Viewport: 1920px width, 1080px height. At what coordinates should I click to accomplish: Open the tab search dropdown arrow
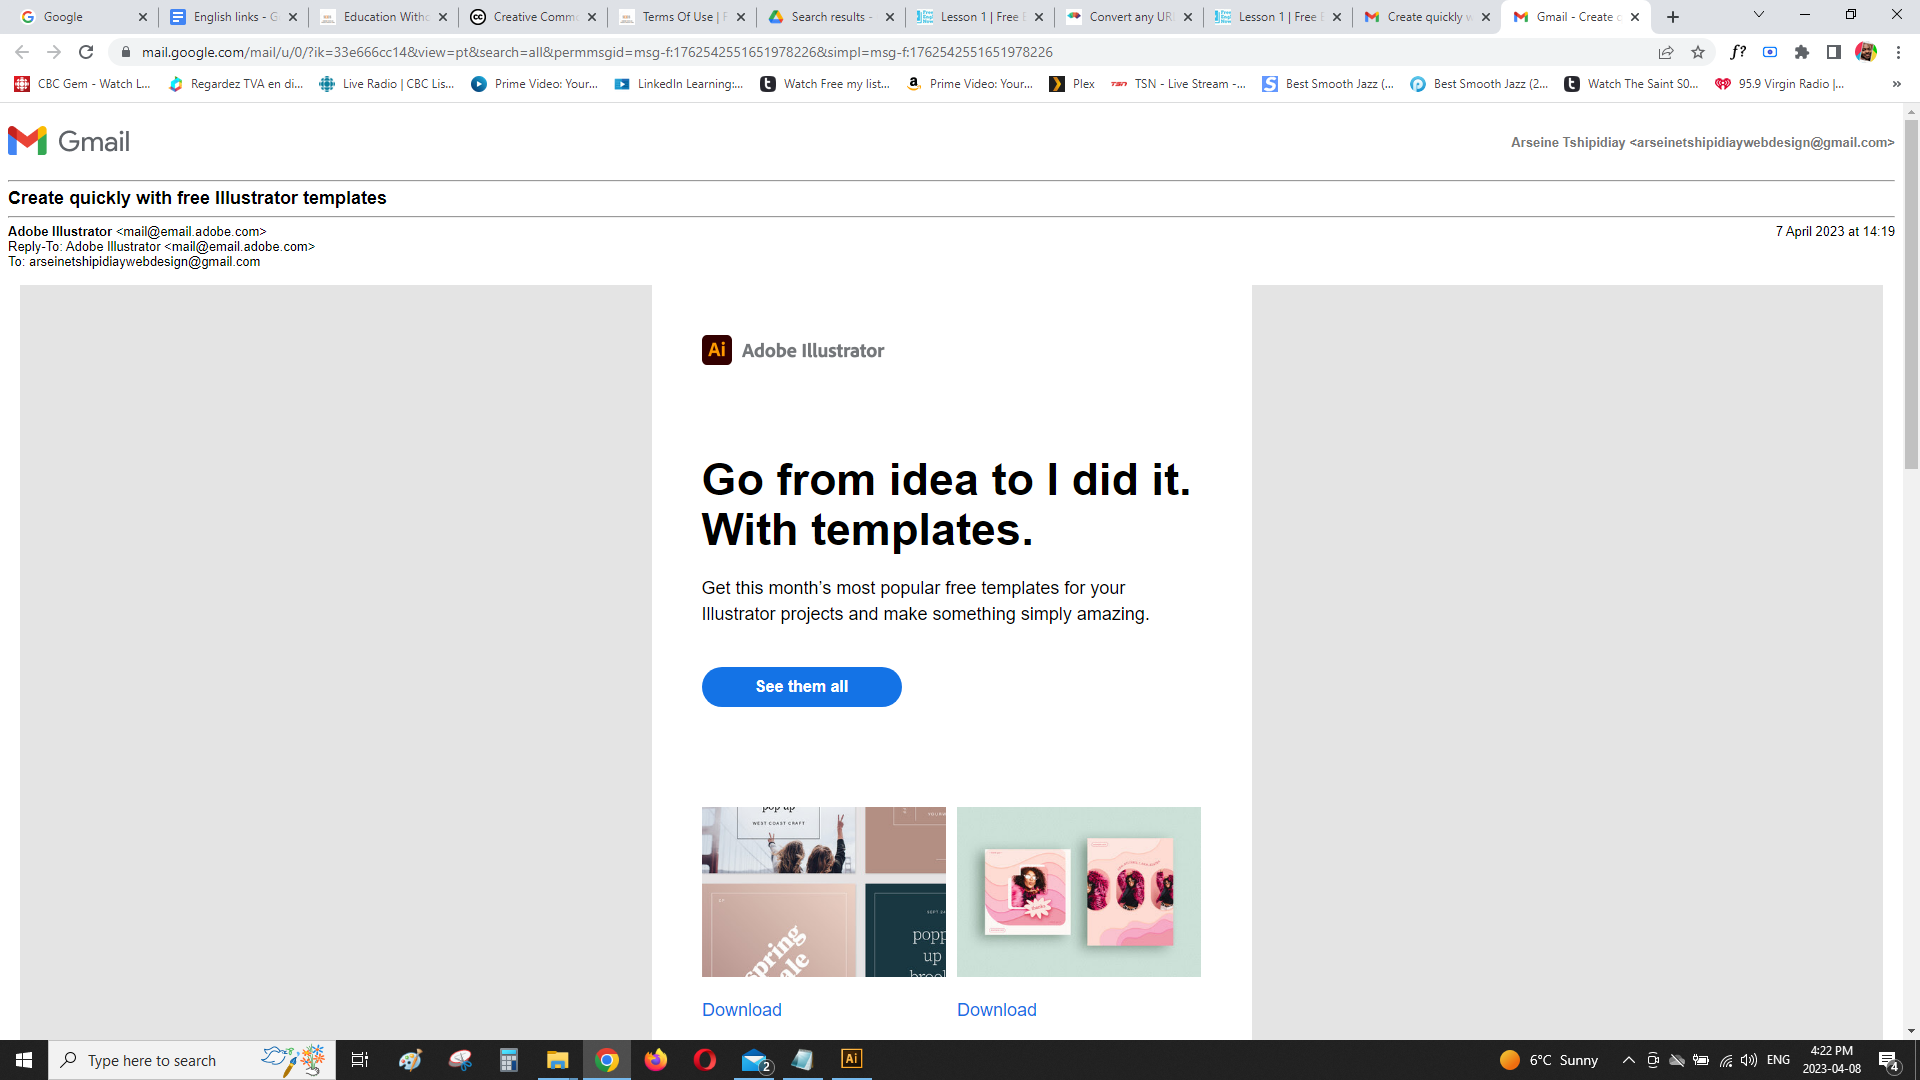click(1759, 15)
